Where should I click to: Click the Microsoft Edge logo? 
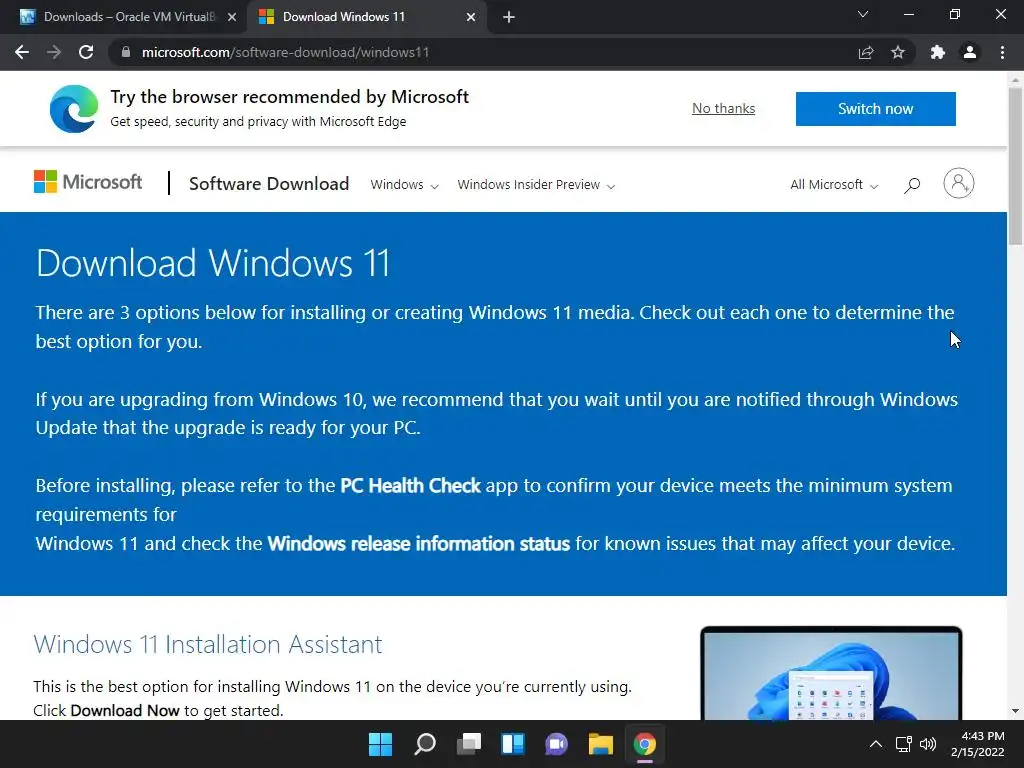(74, 108)
